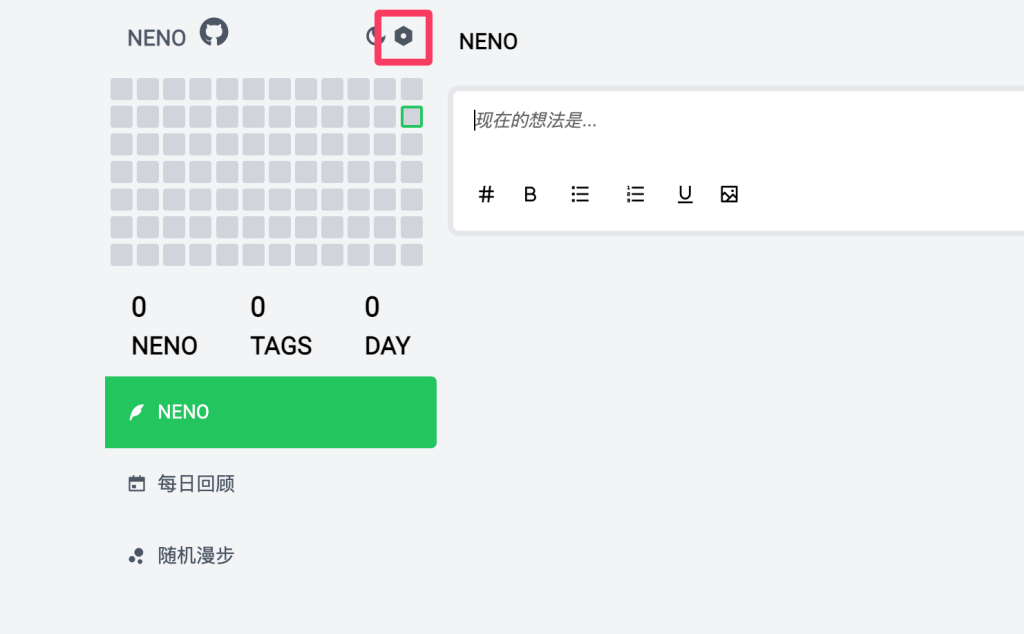Insert a hashtag tag in editor

(x=486, y=194)
